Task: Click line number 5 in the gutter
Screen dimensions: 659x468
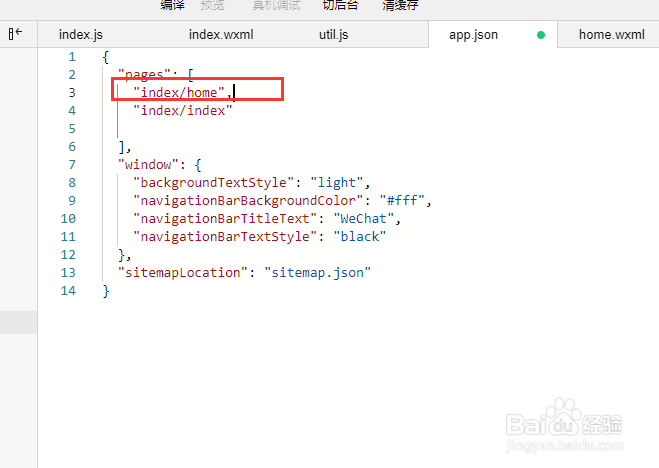Action: (72, 129)
